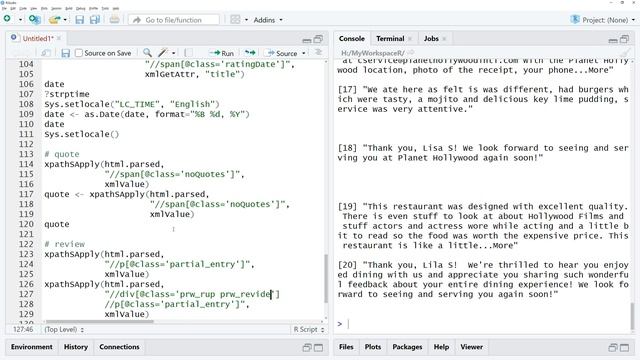Open the Packages tab
Image resolution: width=640 pixels, height=360 pixels.
click(407, 347)
